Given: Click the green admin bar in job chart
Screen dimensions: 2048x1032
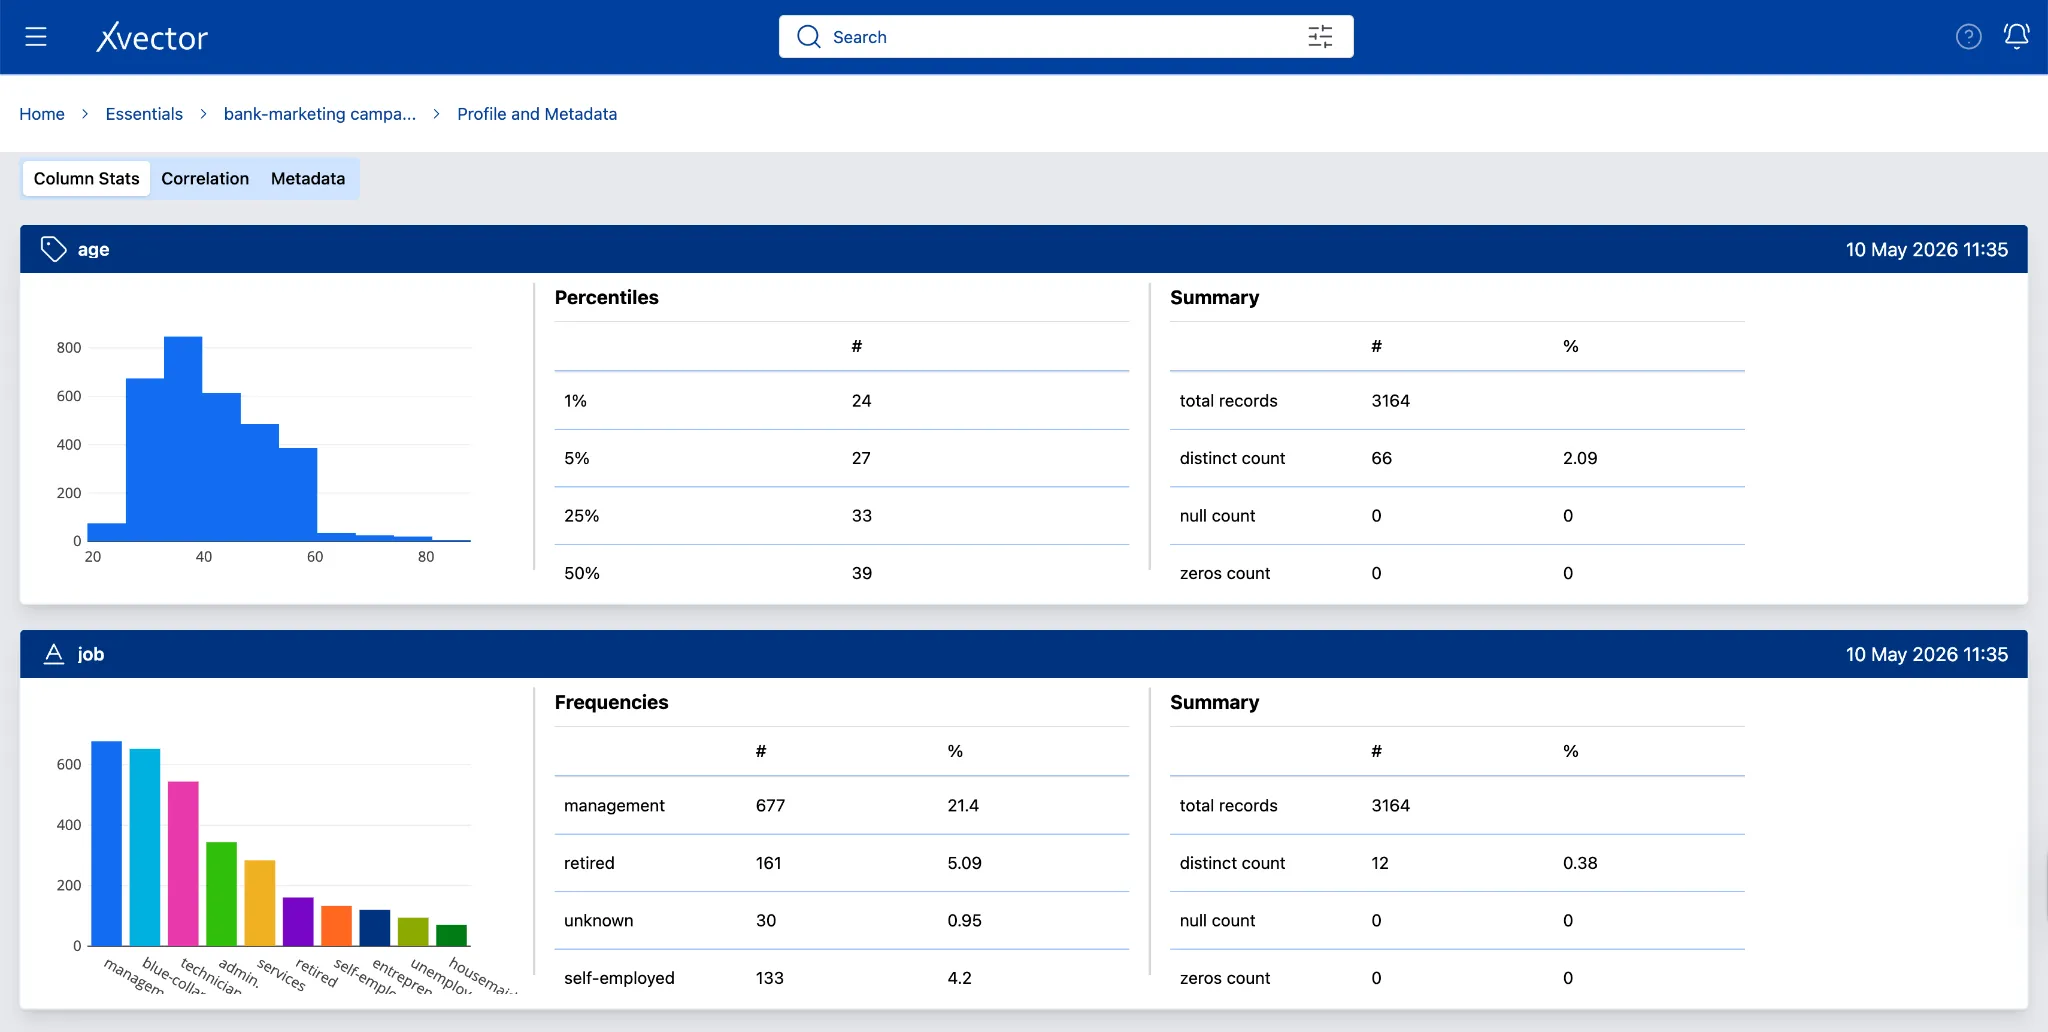Looking at the screenshot, I should [x=221, y=894].
